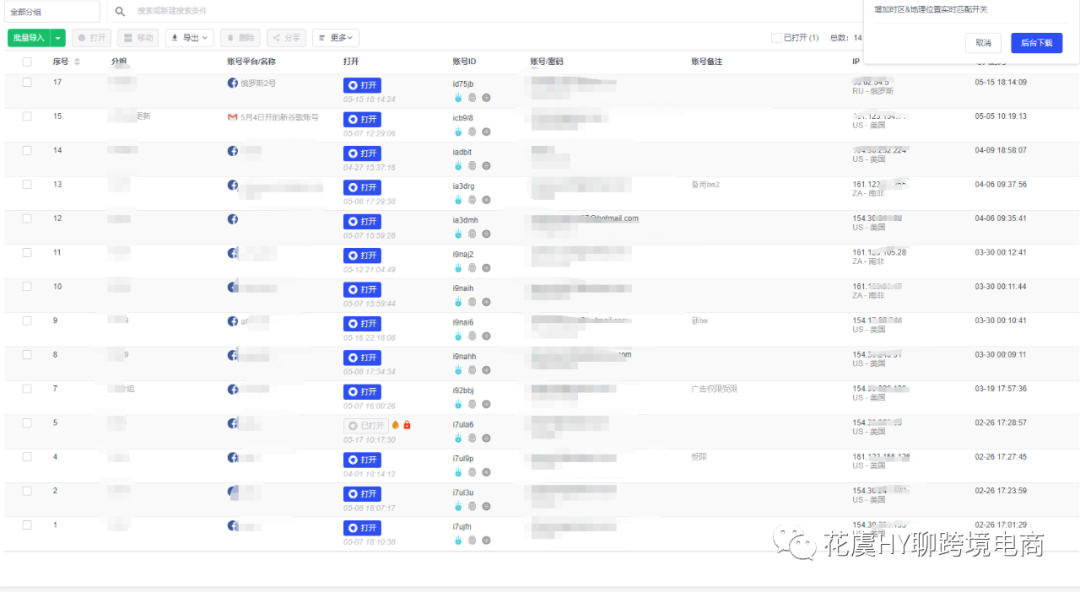Click the note text 备用bm2
Screen dimensions: 1080x592
pyautogui.click(x=705, y=185)
